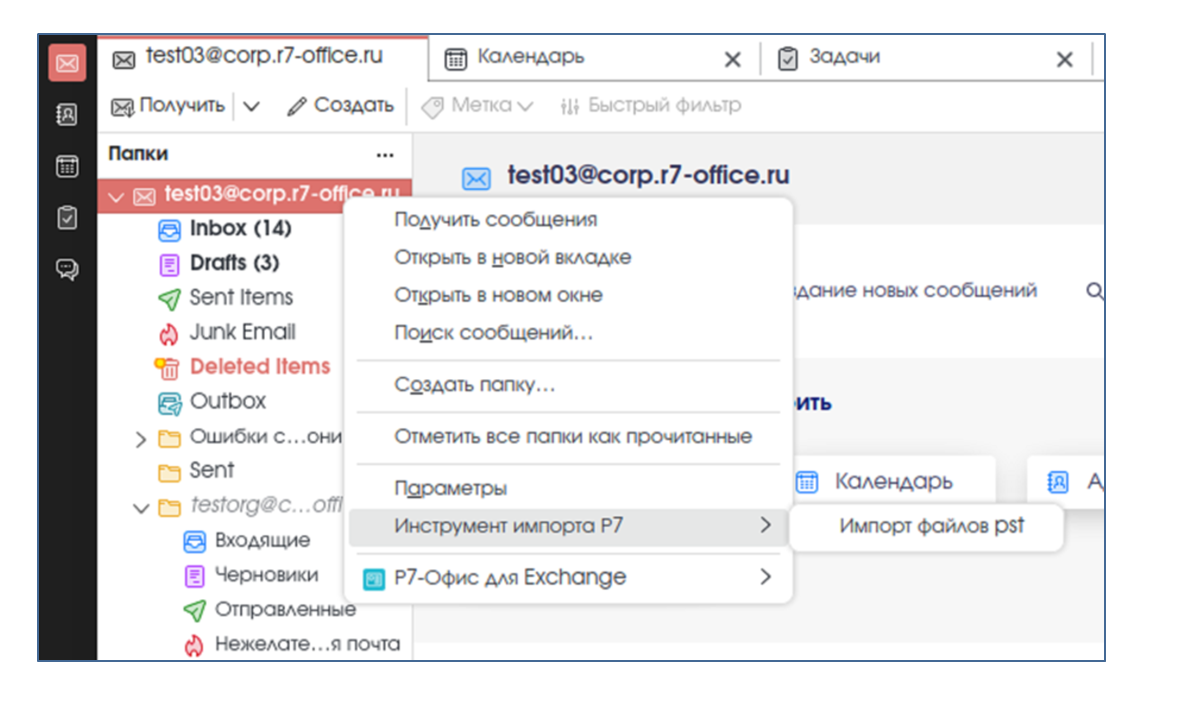Image resolution: width=1178 pixels, height=714 pixels.
Task: Select the Deleted Items folder
Action: point(260,367)
